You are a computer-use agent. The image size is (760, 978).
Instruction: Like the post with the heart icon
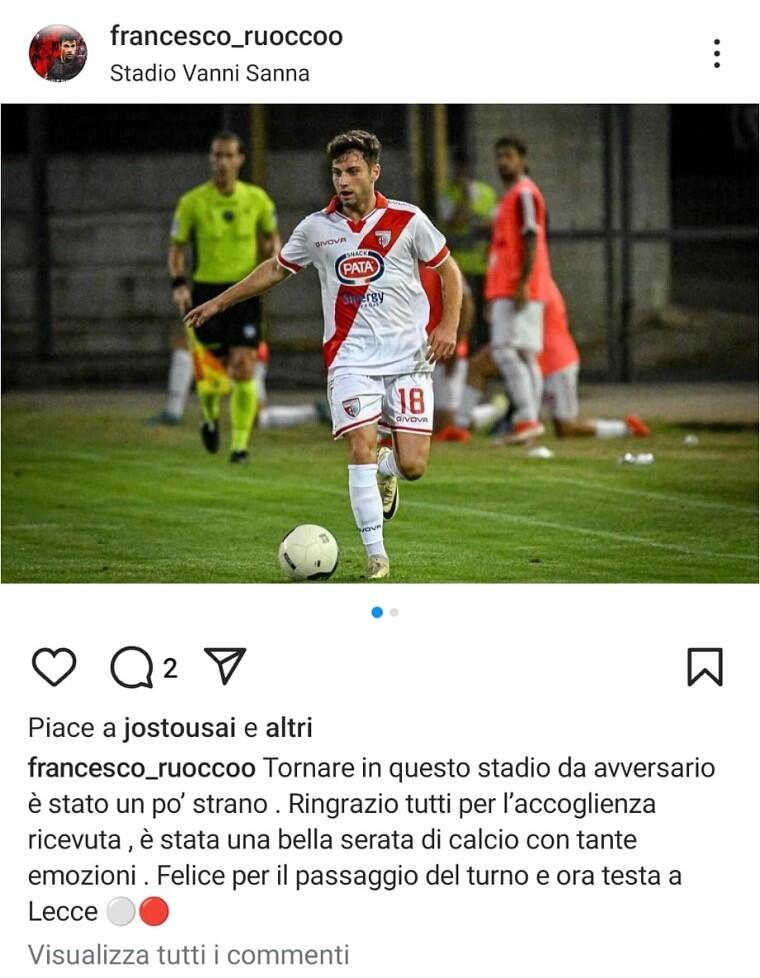(x=54, y=667)
